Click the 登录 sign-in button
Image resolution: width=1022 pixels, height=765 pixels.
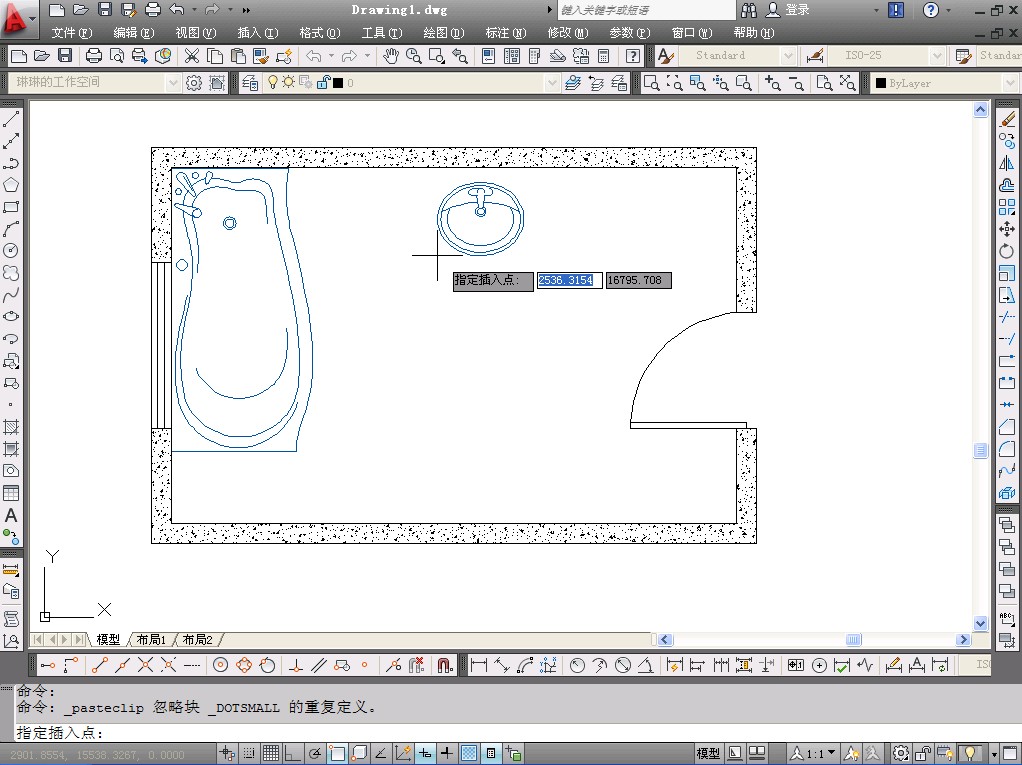[797, 10]
